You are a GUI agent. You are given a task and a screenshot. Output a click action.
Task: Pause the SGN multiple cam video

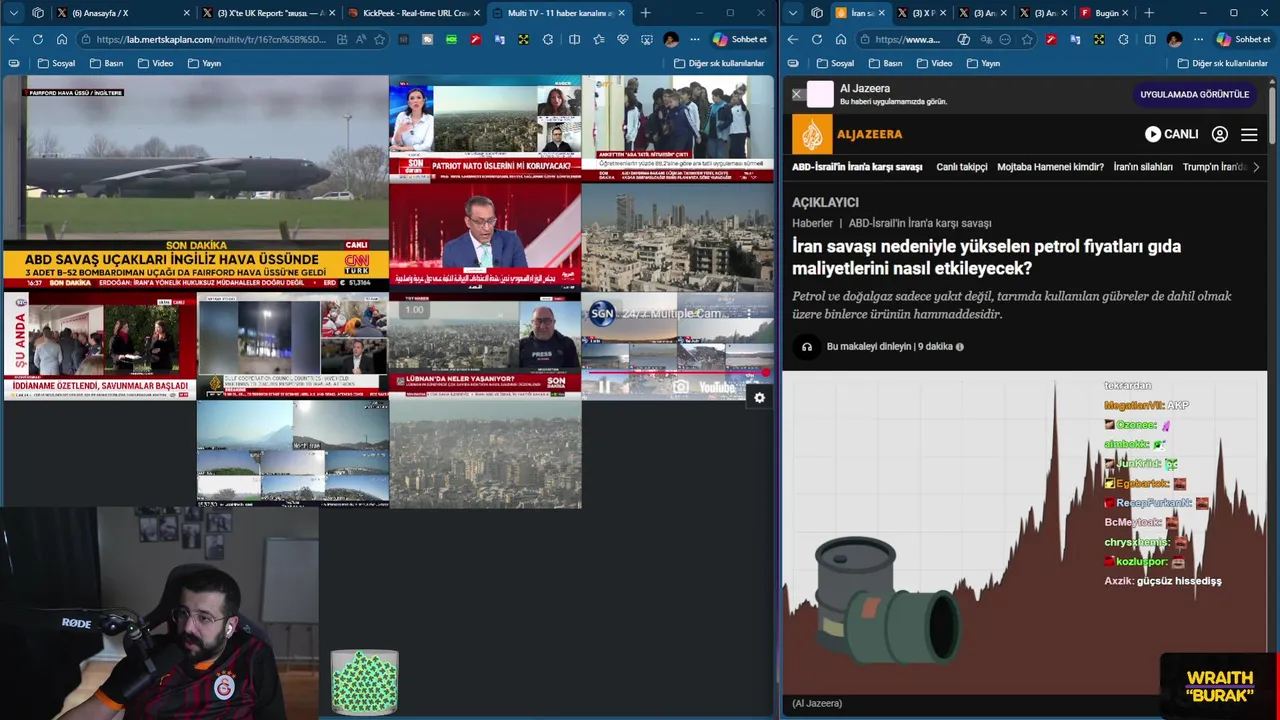click(x=604, y=386)
